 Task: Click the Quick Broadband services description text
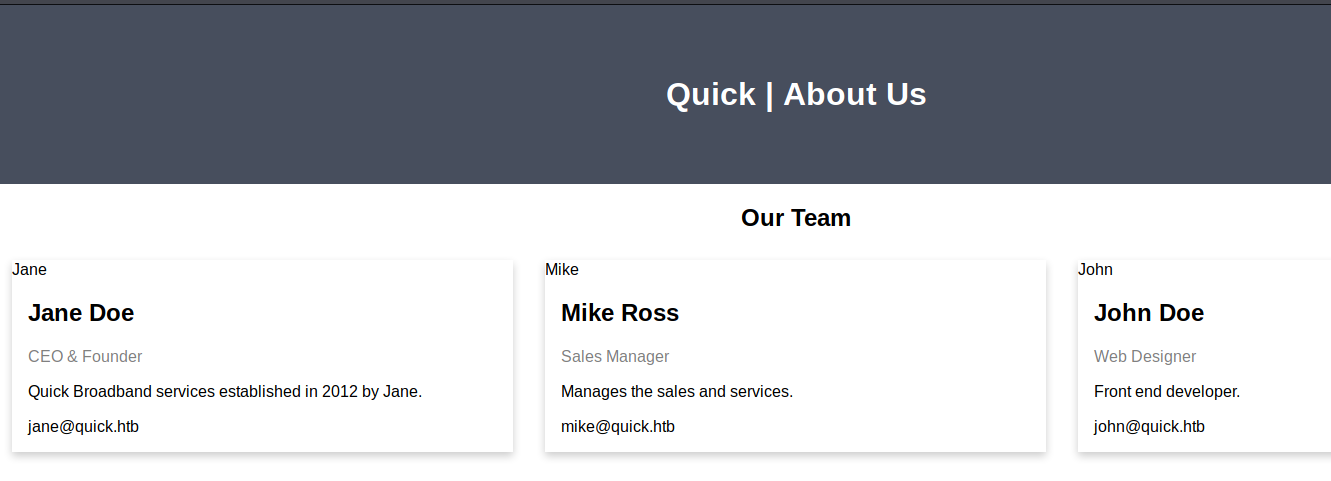225,392
